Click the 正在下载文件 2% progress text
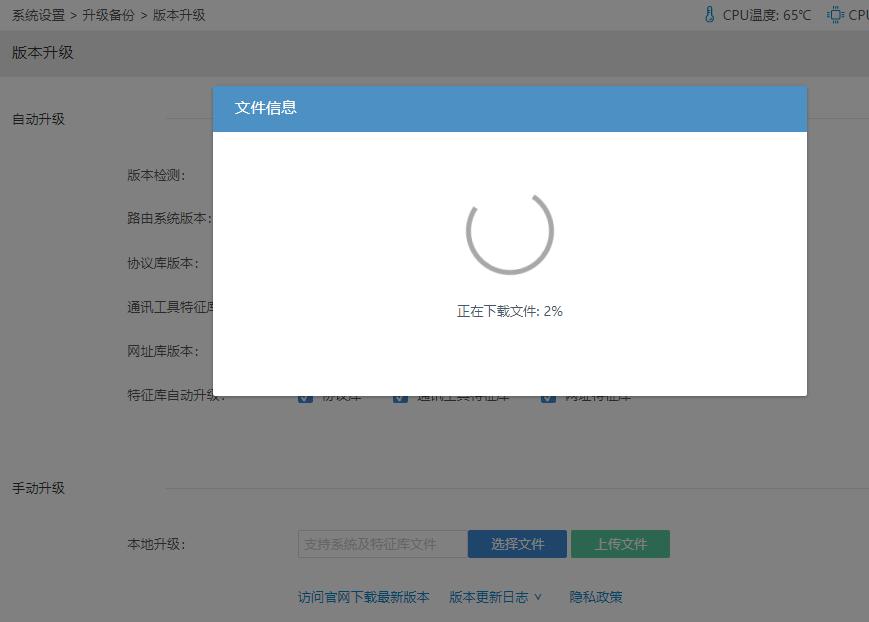Screen dimensions: 869x622 [509, 311]
